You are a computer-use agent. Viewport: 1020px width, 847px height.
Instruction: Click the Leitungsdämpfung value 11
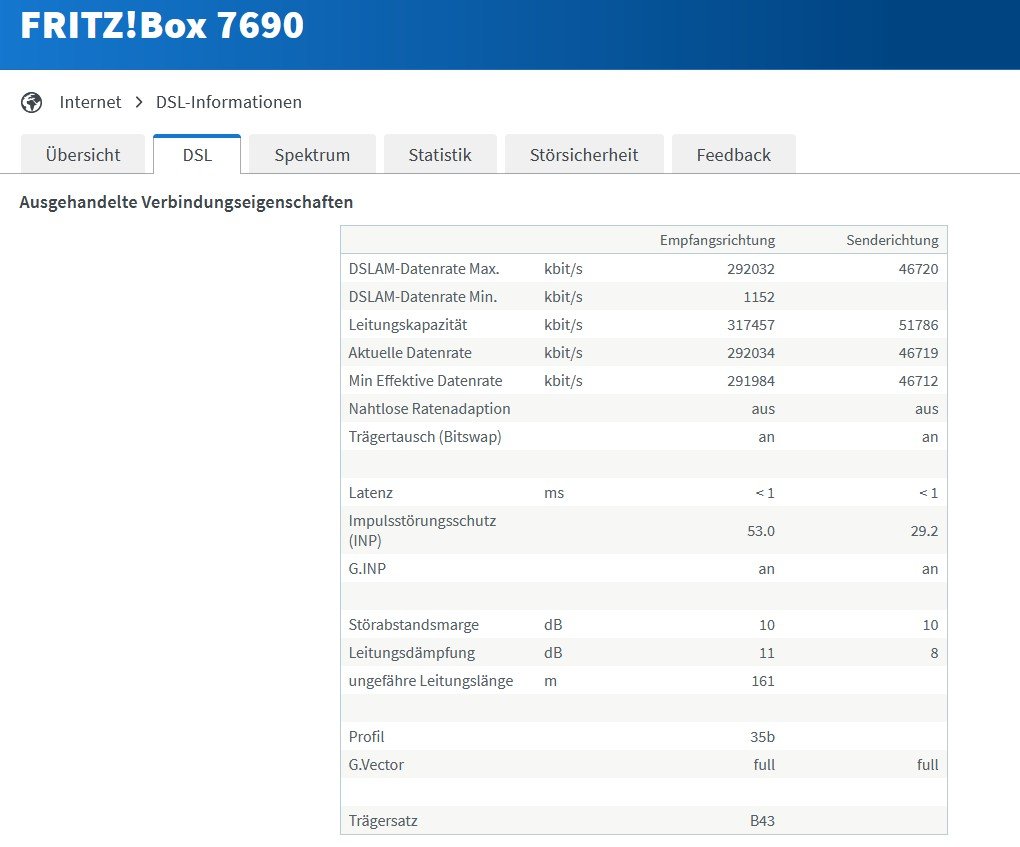click(x=766, y=652)
